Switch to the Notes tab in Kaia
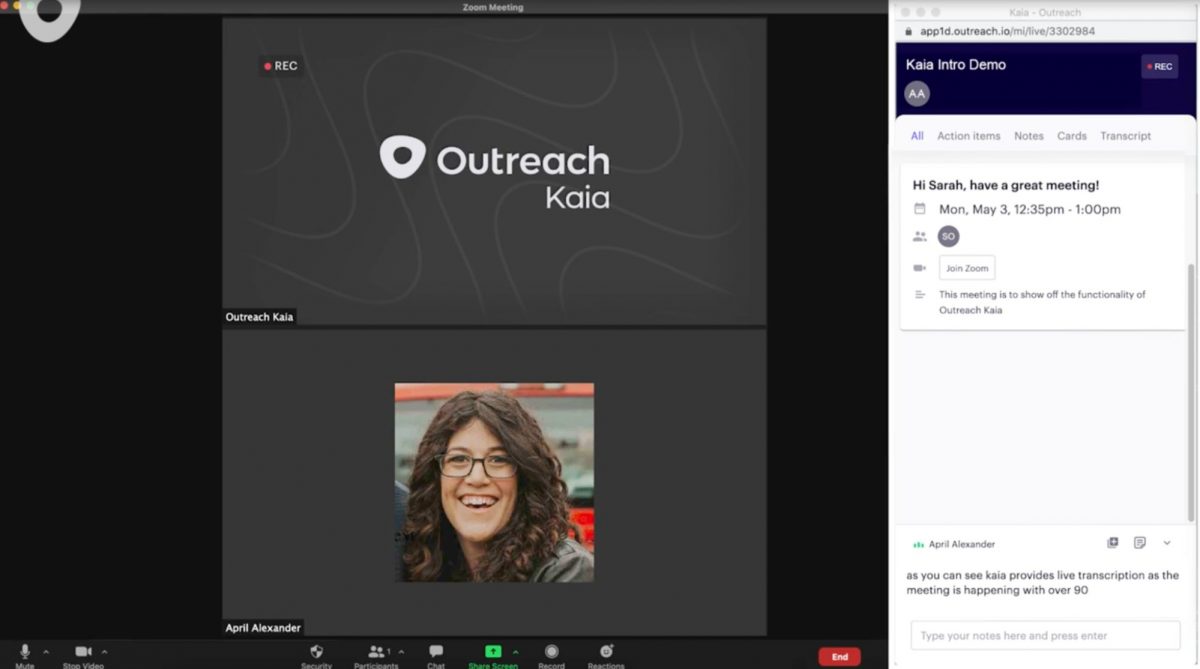 (x=1028, y=136)
